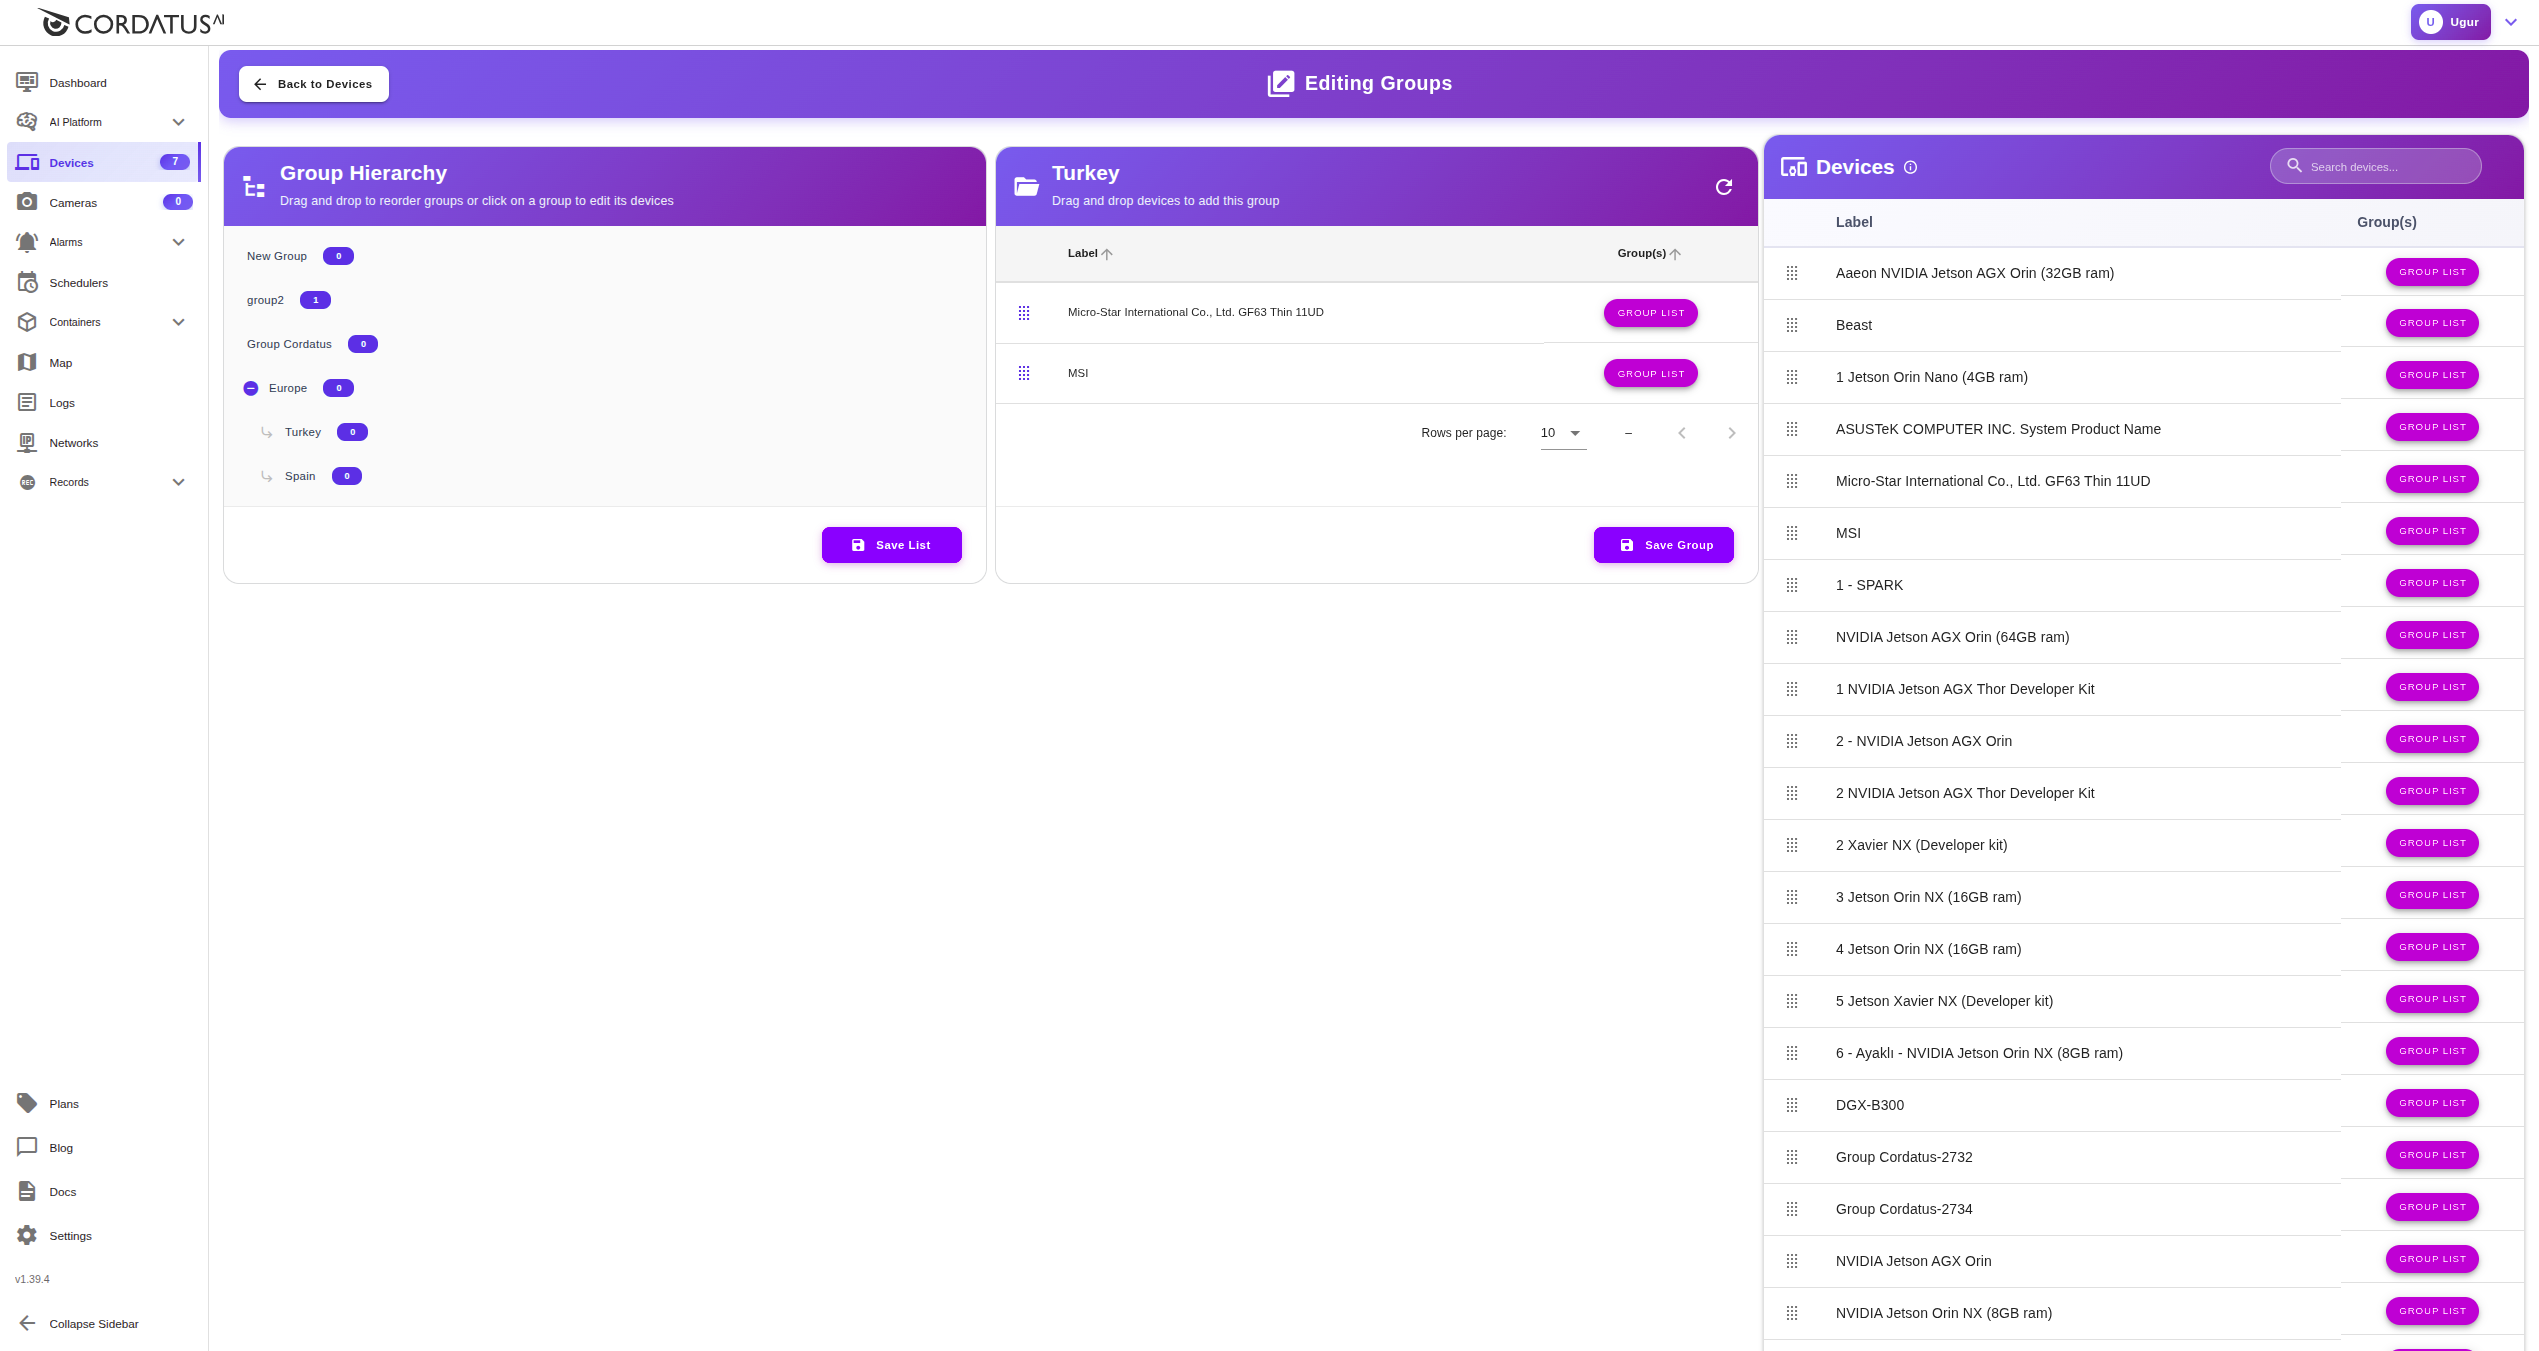Click the Settings gear in the sidebar
The height and width of the screenshot is (1351, 2539).
point(28,1236)
